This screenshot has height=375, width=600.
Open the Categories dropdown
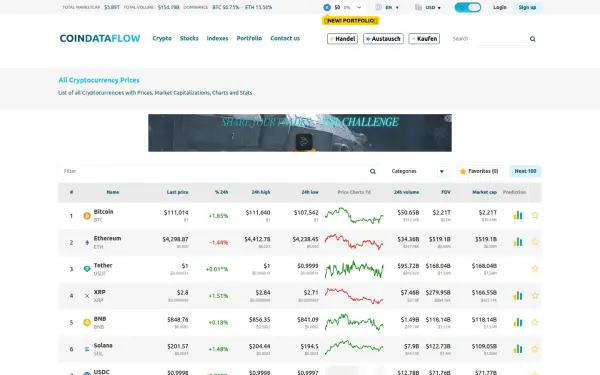418,171
